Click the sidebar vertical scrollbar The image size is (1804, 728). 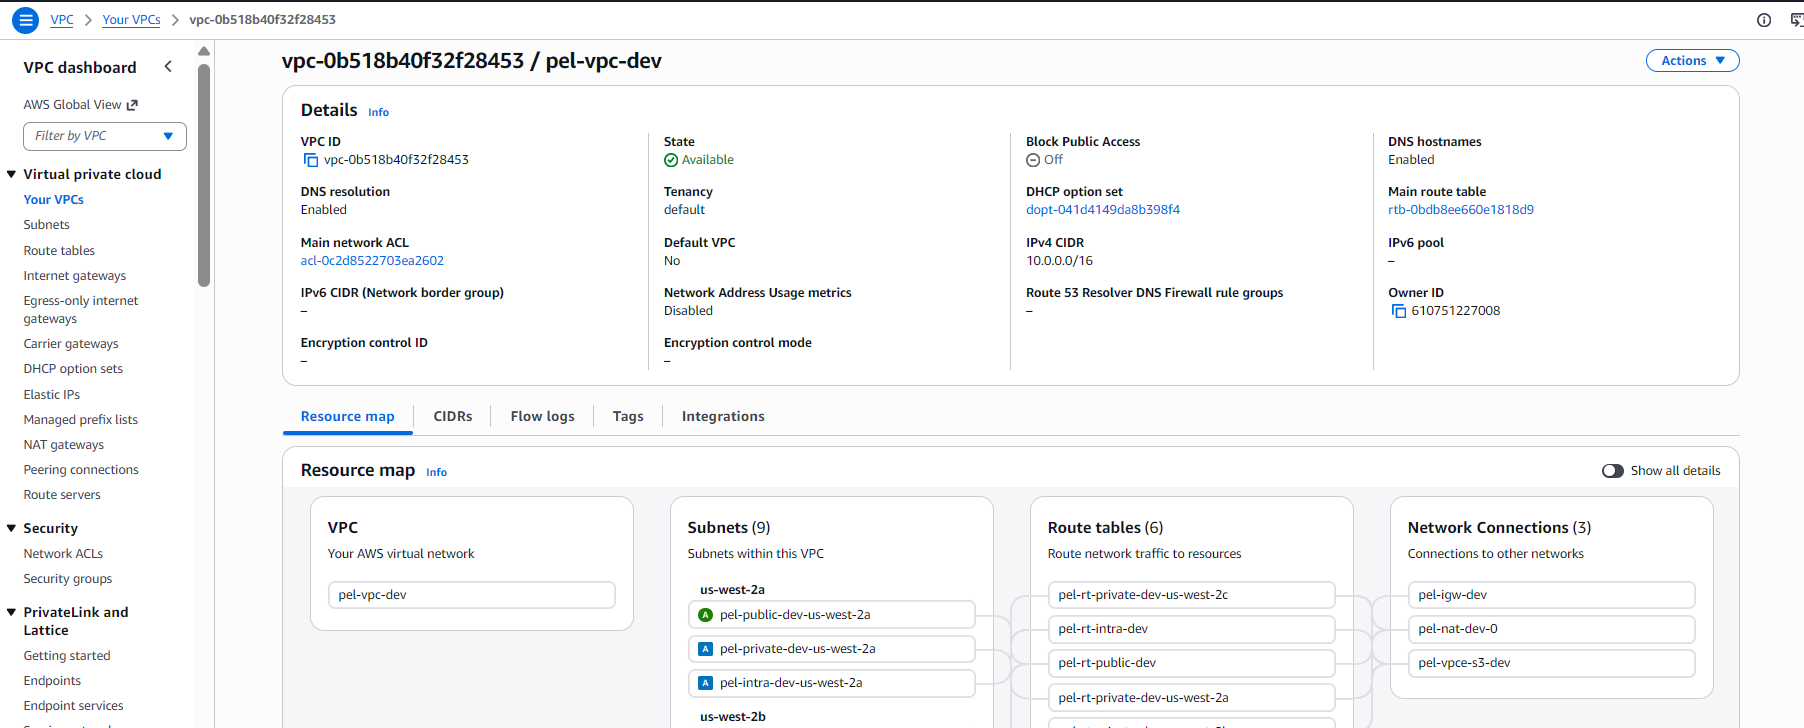(x=204, y=175)
